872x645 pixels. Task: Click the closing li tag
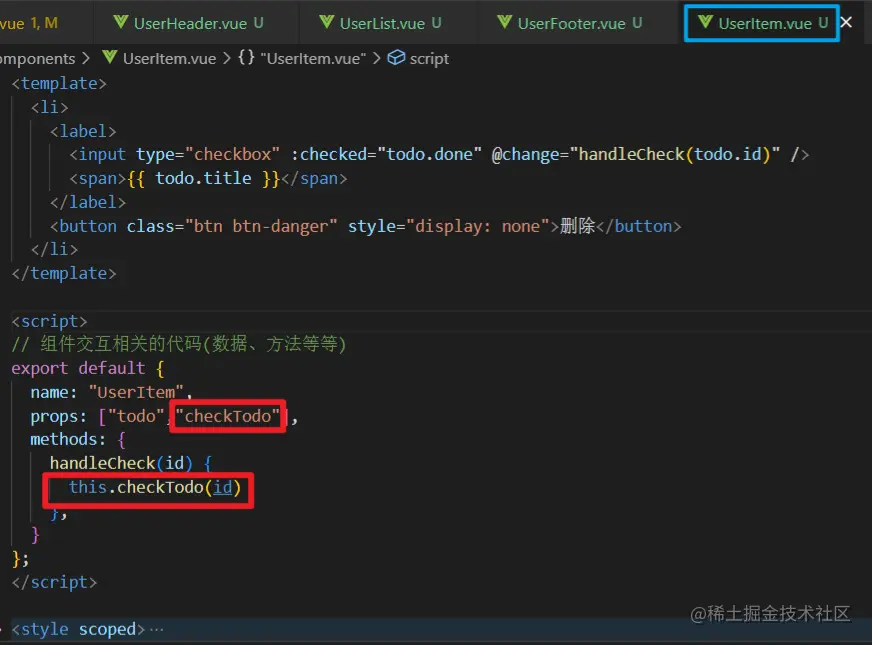point(54,250)
